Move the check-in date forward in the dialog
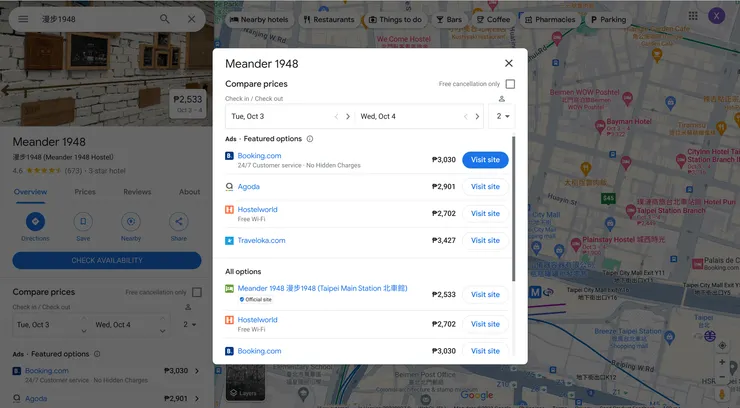The image size is (740, 408). [x=348, y=117]
